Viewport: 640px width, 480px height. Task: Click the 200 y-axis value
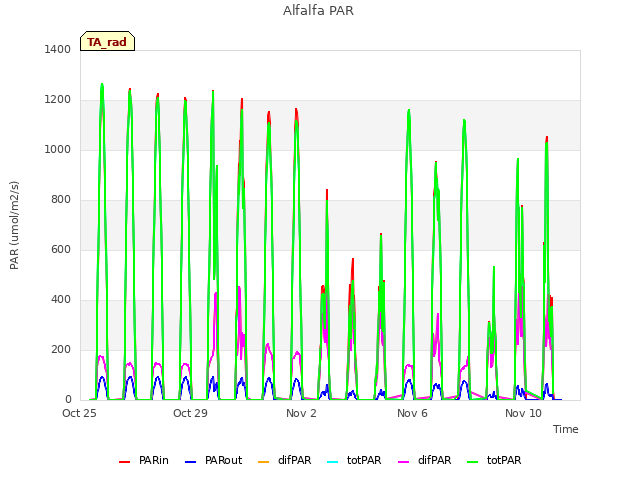click(x=61, y=349)
